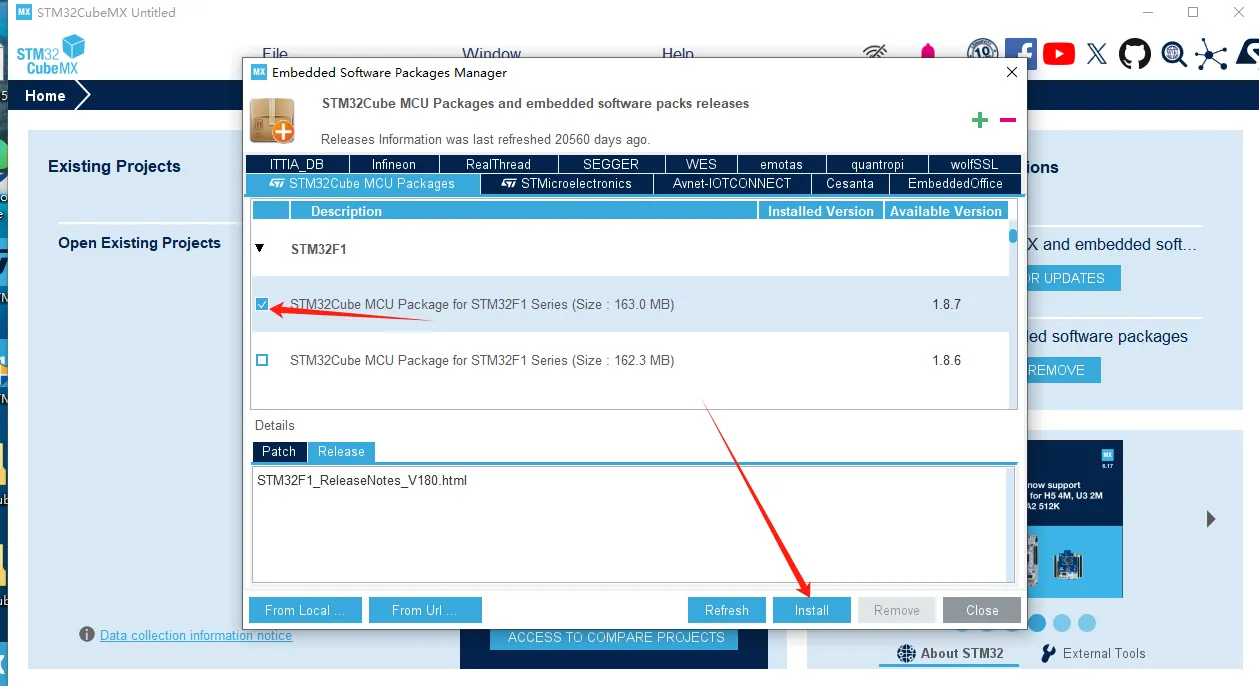1259x686 pixels.
Task: Collapse the STM32F1 tree group
Action: [x=260, y=249]
